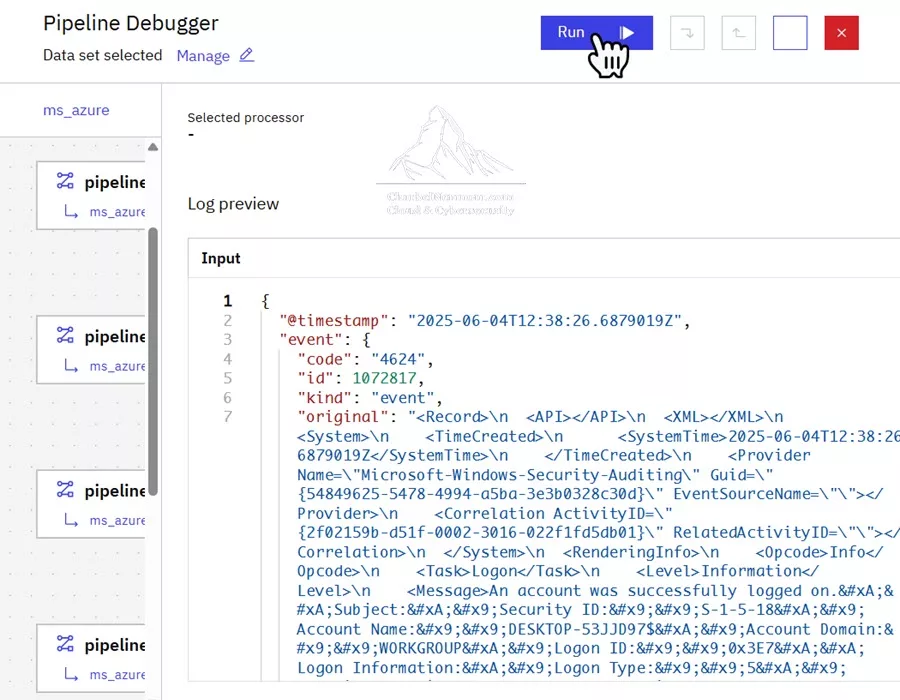The height and width of the screenshot is (700, 900).
Task: Select the ms_azure tab in sidebar
Action: [x=76, y=110]
